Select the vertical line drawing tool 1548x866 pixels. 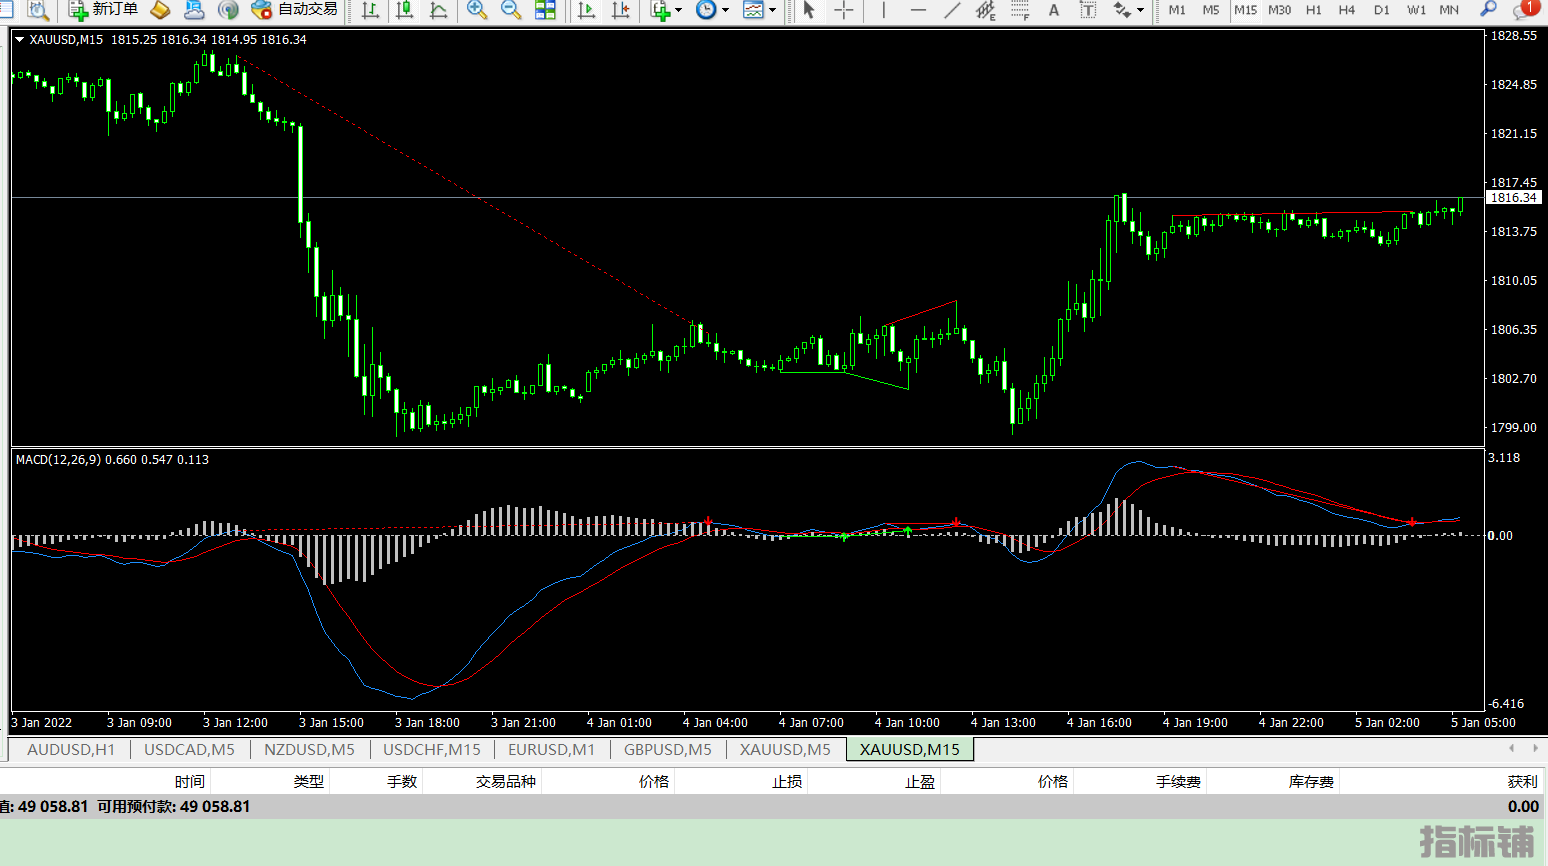pos(884,10)
